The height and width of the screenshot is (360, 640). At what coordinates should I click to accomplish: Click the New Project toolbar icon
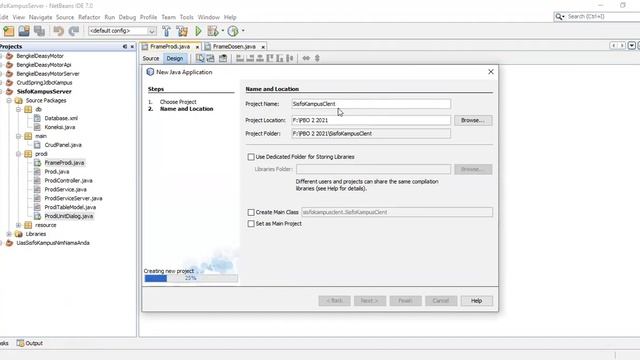pyautogui.click(x=9, y=31)
